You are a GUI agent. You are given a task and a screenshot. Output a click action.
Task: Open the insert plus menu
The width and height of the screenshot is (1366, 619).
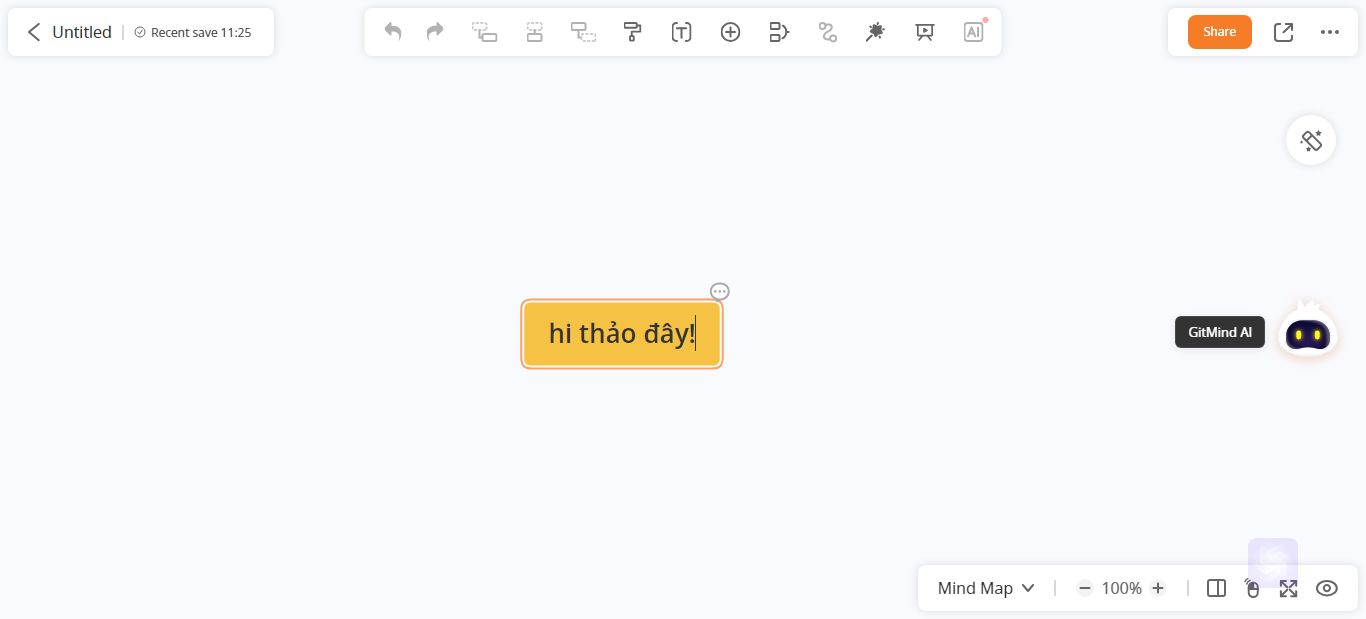click(x=730, y=32)
